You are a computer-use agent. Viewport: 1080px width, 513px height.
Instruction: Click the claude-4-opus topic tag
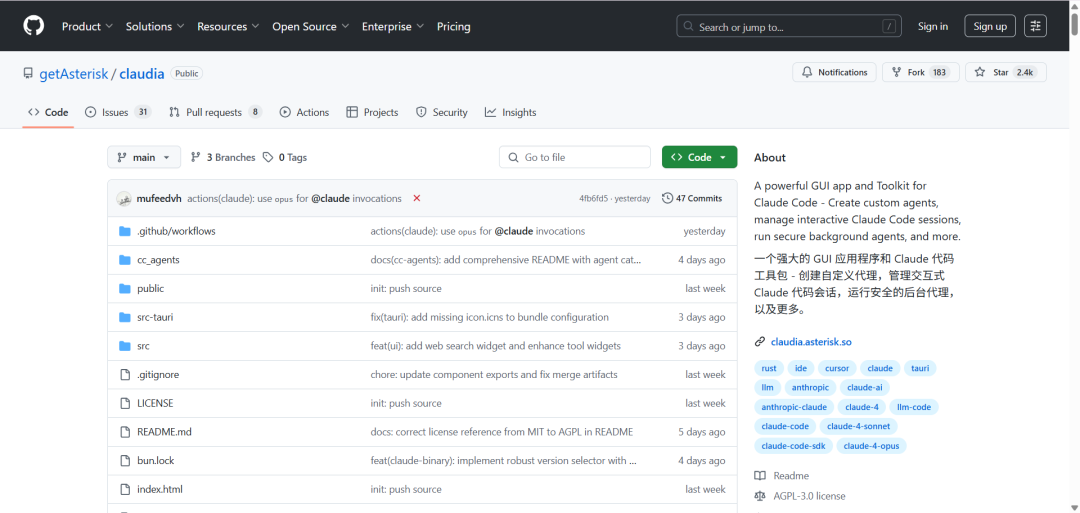click(871, 446)
